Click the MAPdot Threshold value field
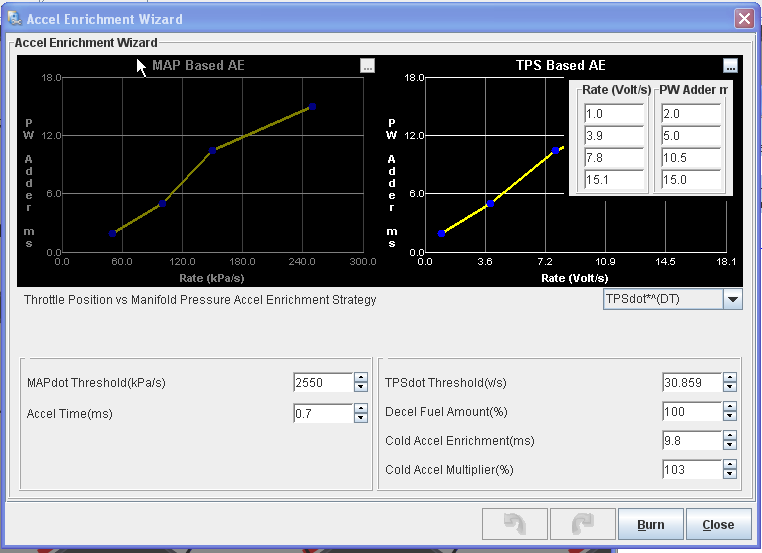This screenshot has height=553, width=762. [x=322, y=383]
